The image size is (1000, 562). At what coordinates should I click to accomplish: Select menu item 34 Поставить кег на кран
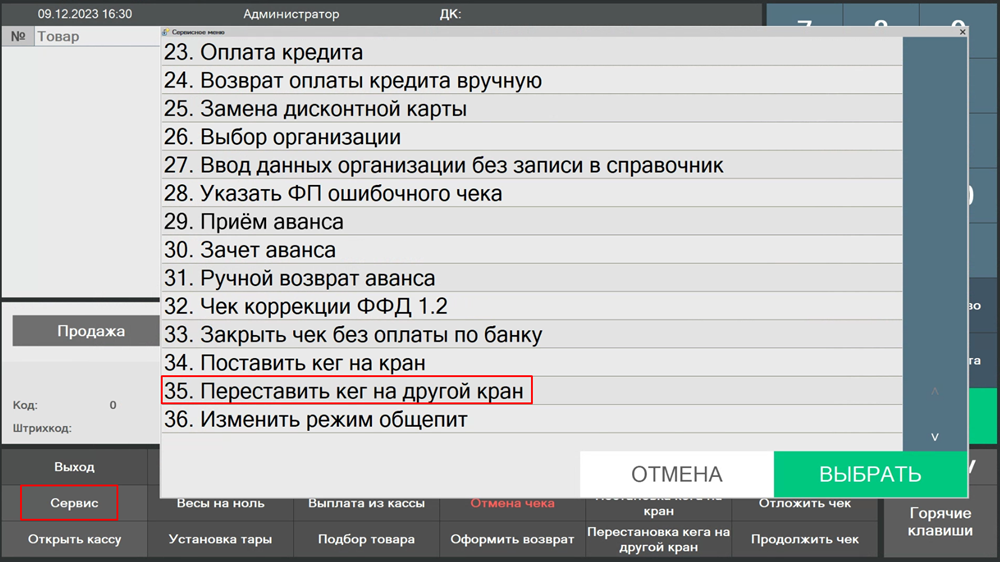312,363
